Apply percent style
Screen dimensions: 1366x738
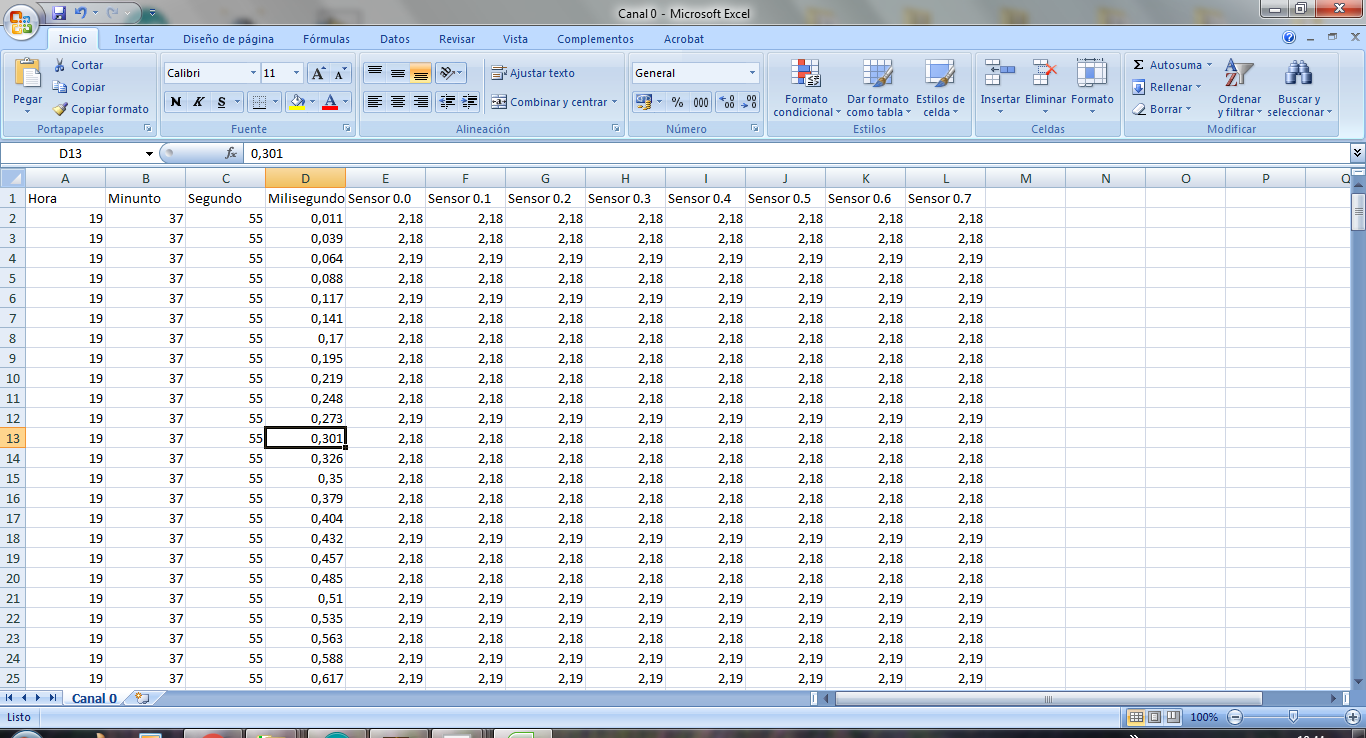(x=677, y=102)
